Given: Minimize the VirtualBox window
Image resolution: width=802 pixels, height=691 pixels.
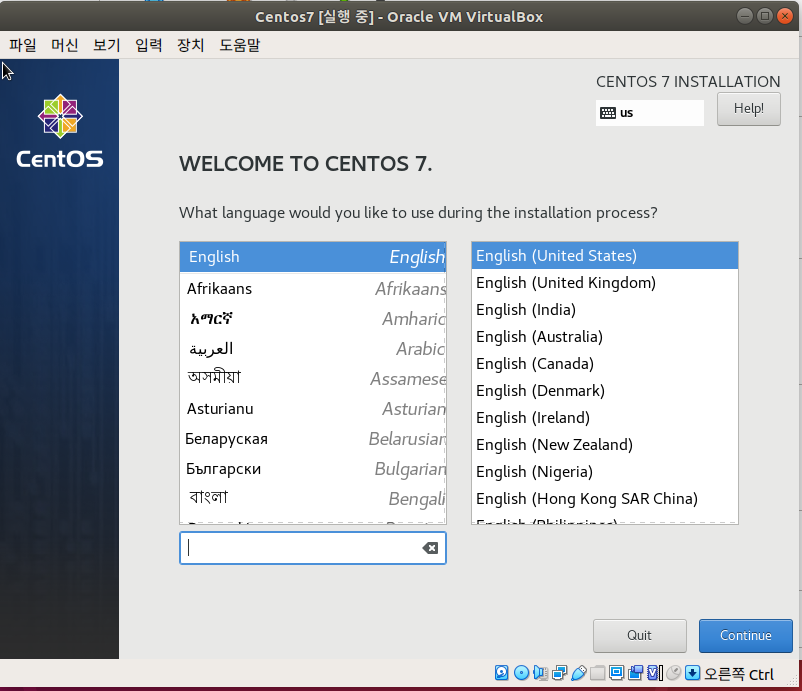Looking at the screenshot, I should [745, 16].
